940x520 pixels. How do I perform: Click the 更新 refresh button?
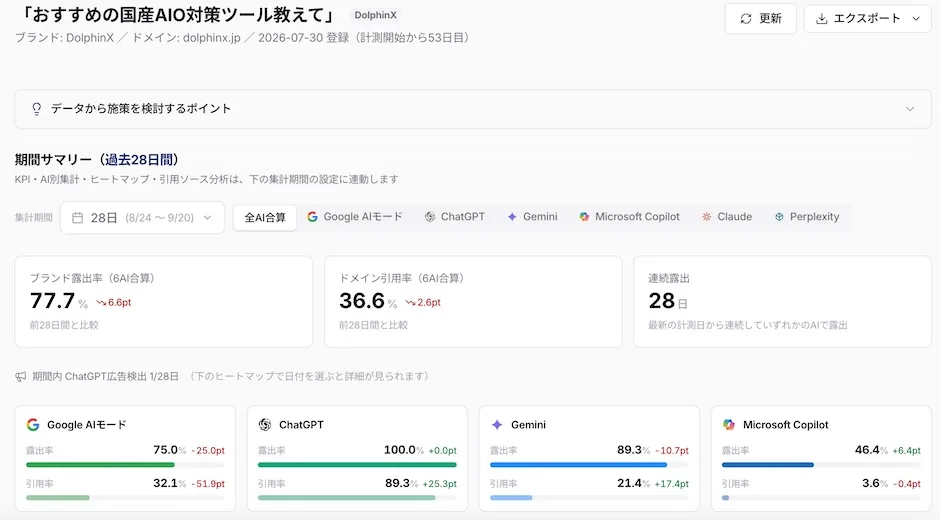point(760,19)
